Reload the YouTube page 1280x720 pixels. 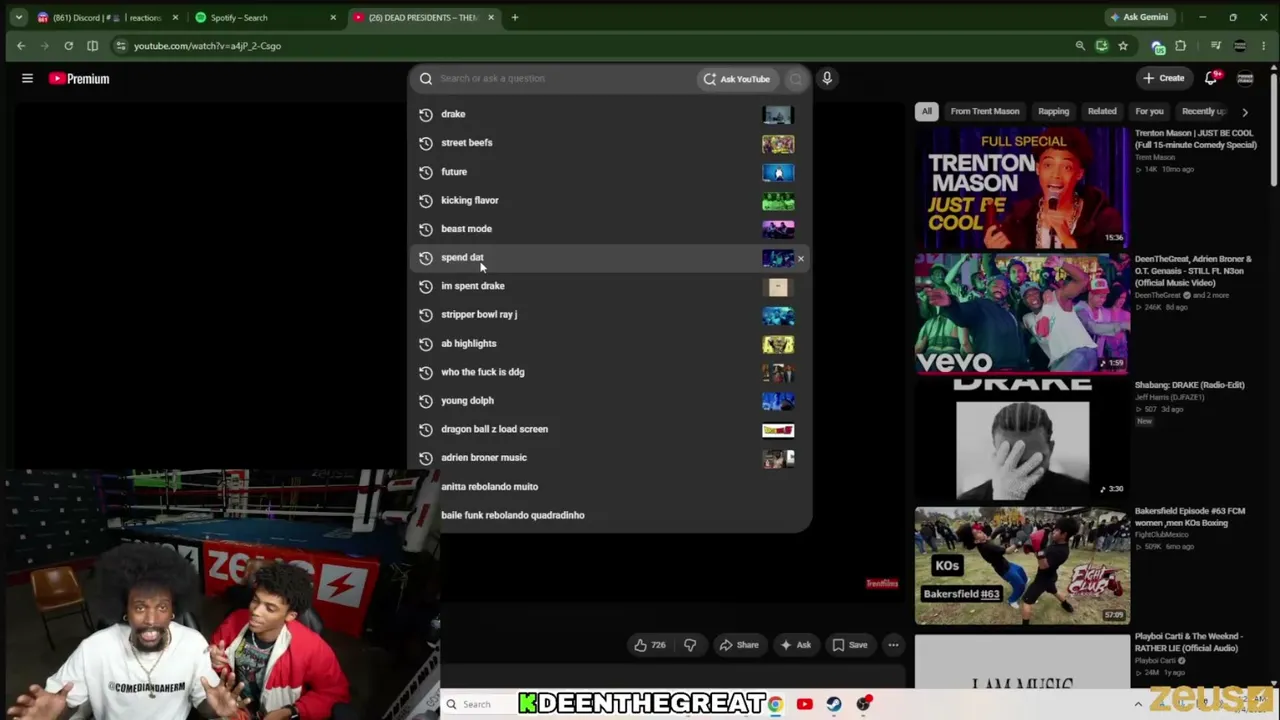(x=68, y=46)
